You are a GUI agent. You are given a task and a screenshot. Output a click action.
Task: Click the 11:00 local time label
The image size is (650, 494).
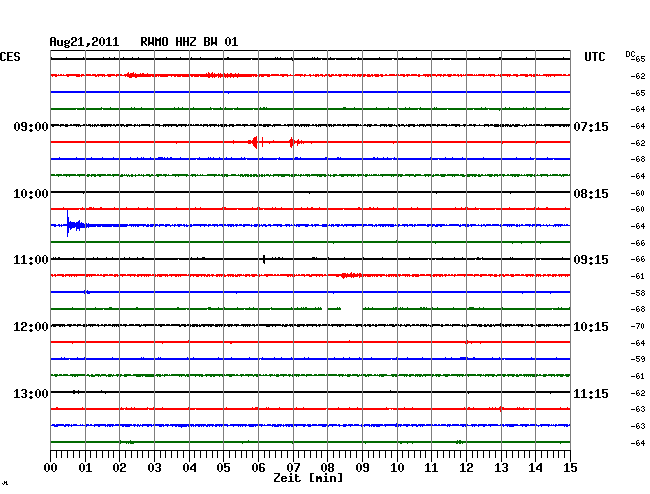pos(31,260)
